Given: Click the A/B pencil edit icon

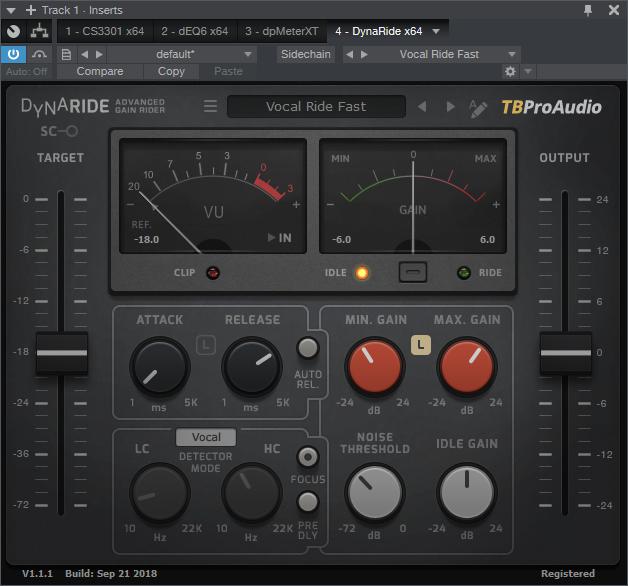Looking at the screenshot, I should click(x=478, y=108).
